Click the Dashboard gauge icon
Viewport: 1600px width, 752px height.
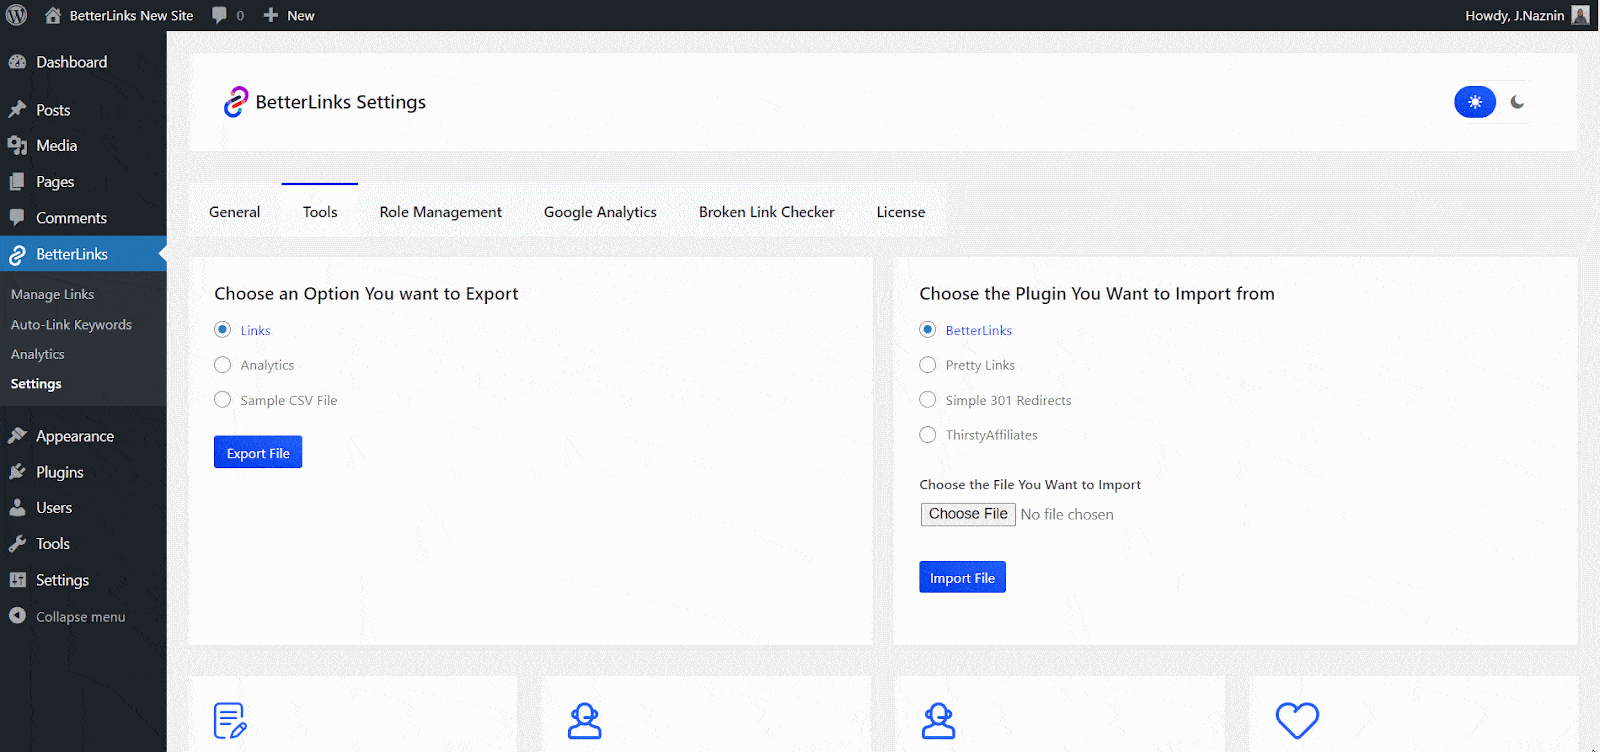17,62
